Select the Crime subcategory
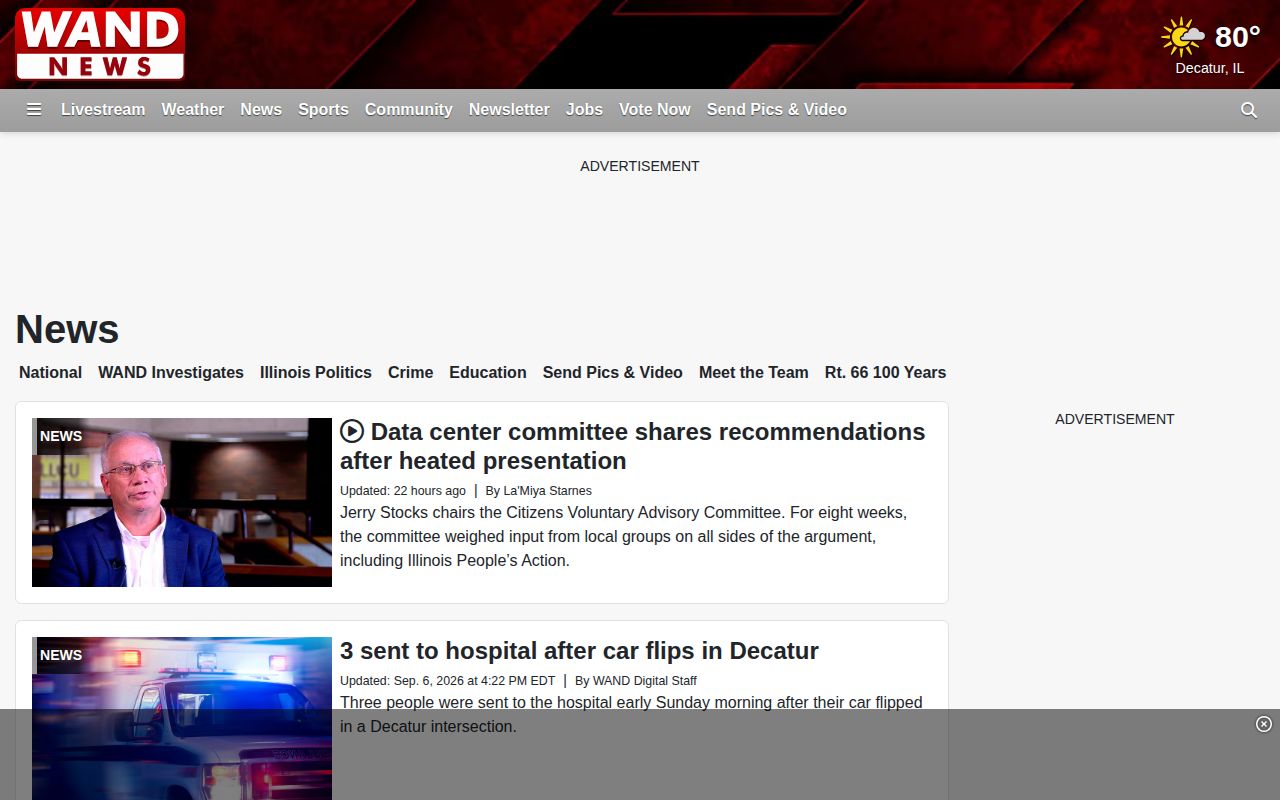 [x=411, y=372]
